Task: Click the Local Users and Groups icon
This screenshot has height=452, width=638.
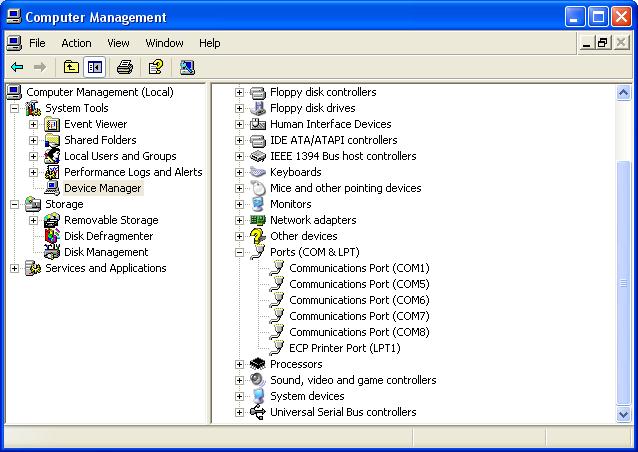Action: 52,156
